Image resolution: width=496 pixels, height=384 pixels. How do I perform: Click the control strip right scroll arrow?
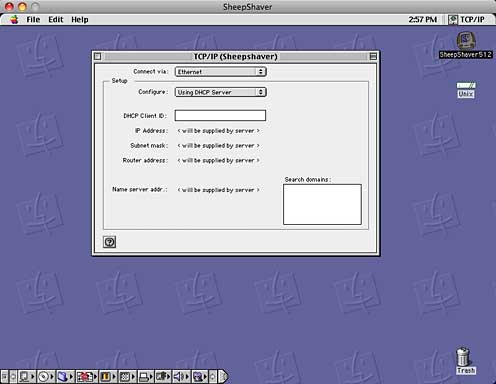coord(213,377)
